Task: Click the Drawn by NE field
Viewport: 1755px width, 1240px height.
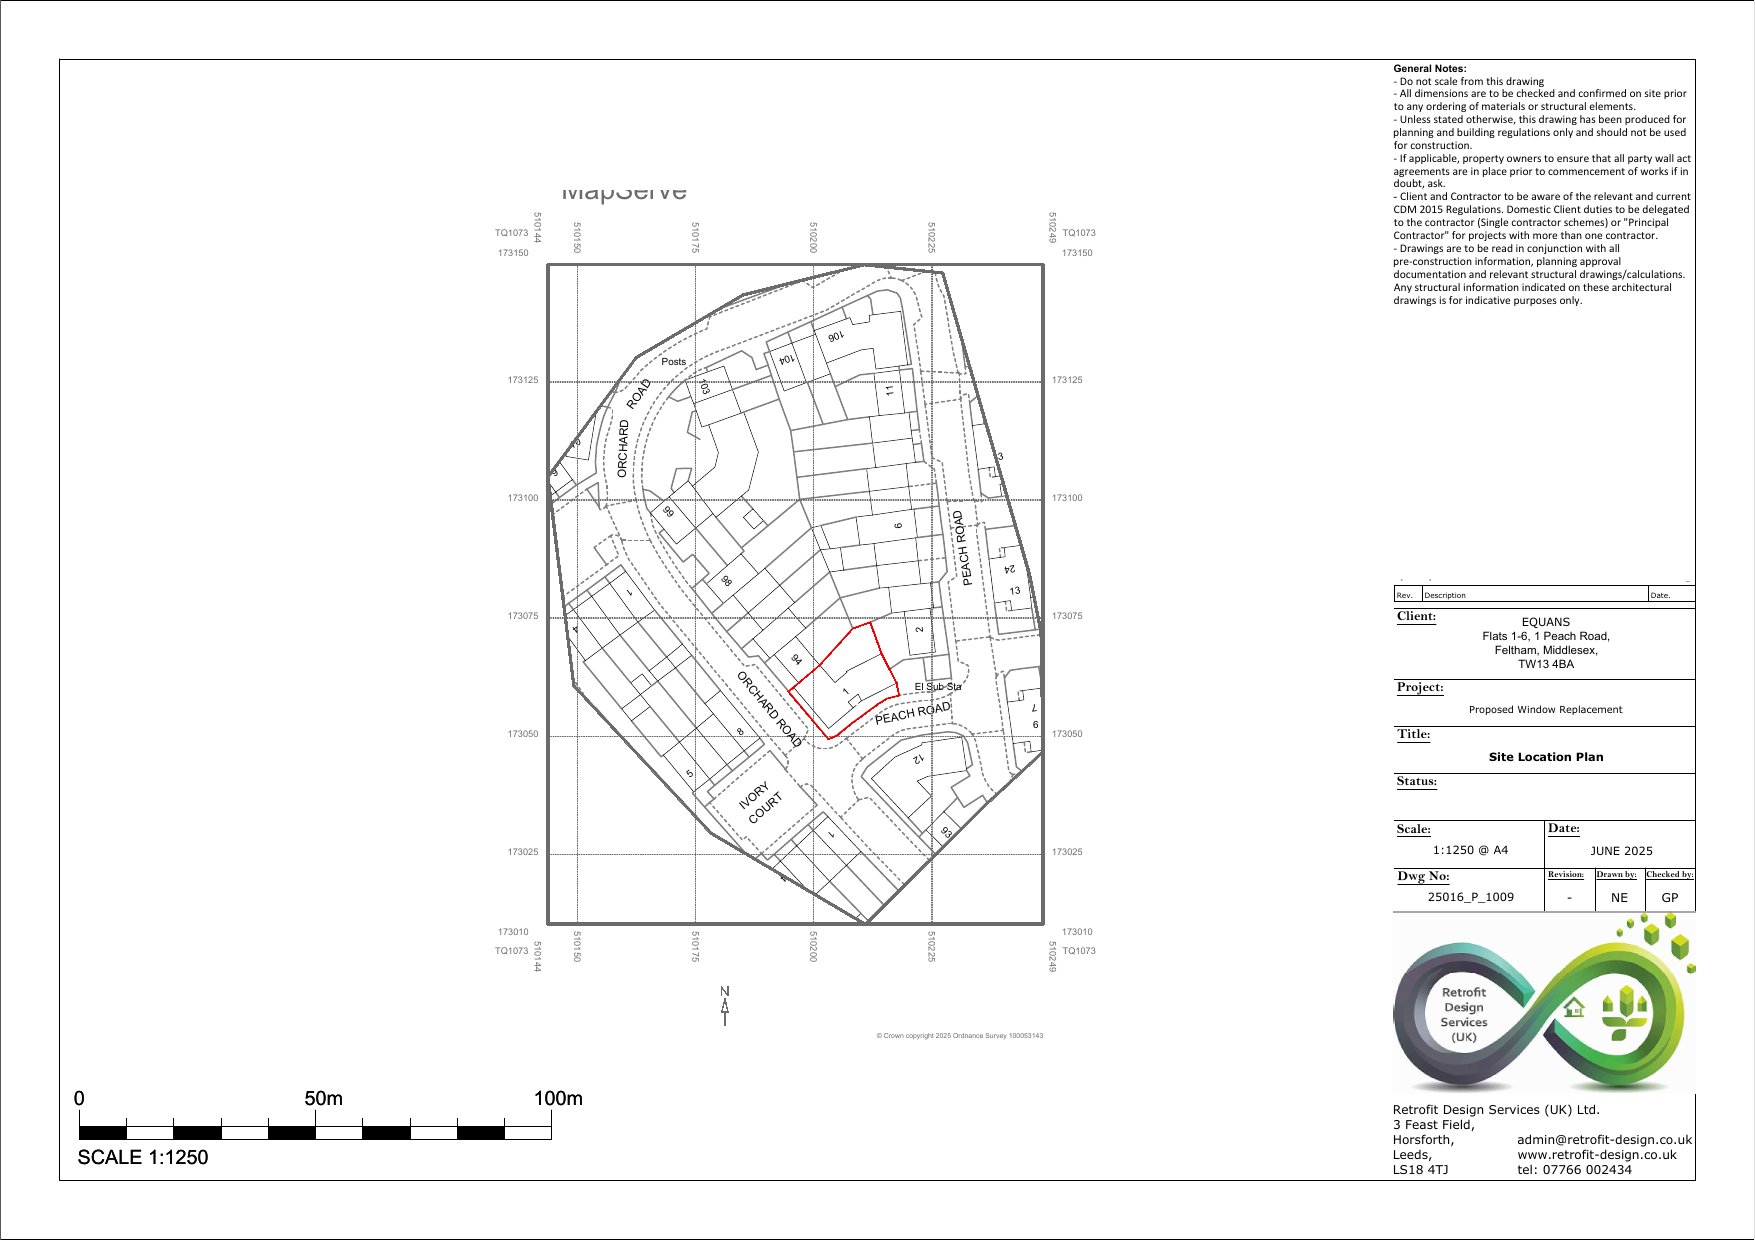Action: tap(1619, 898)
